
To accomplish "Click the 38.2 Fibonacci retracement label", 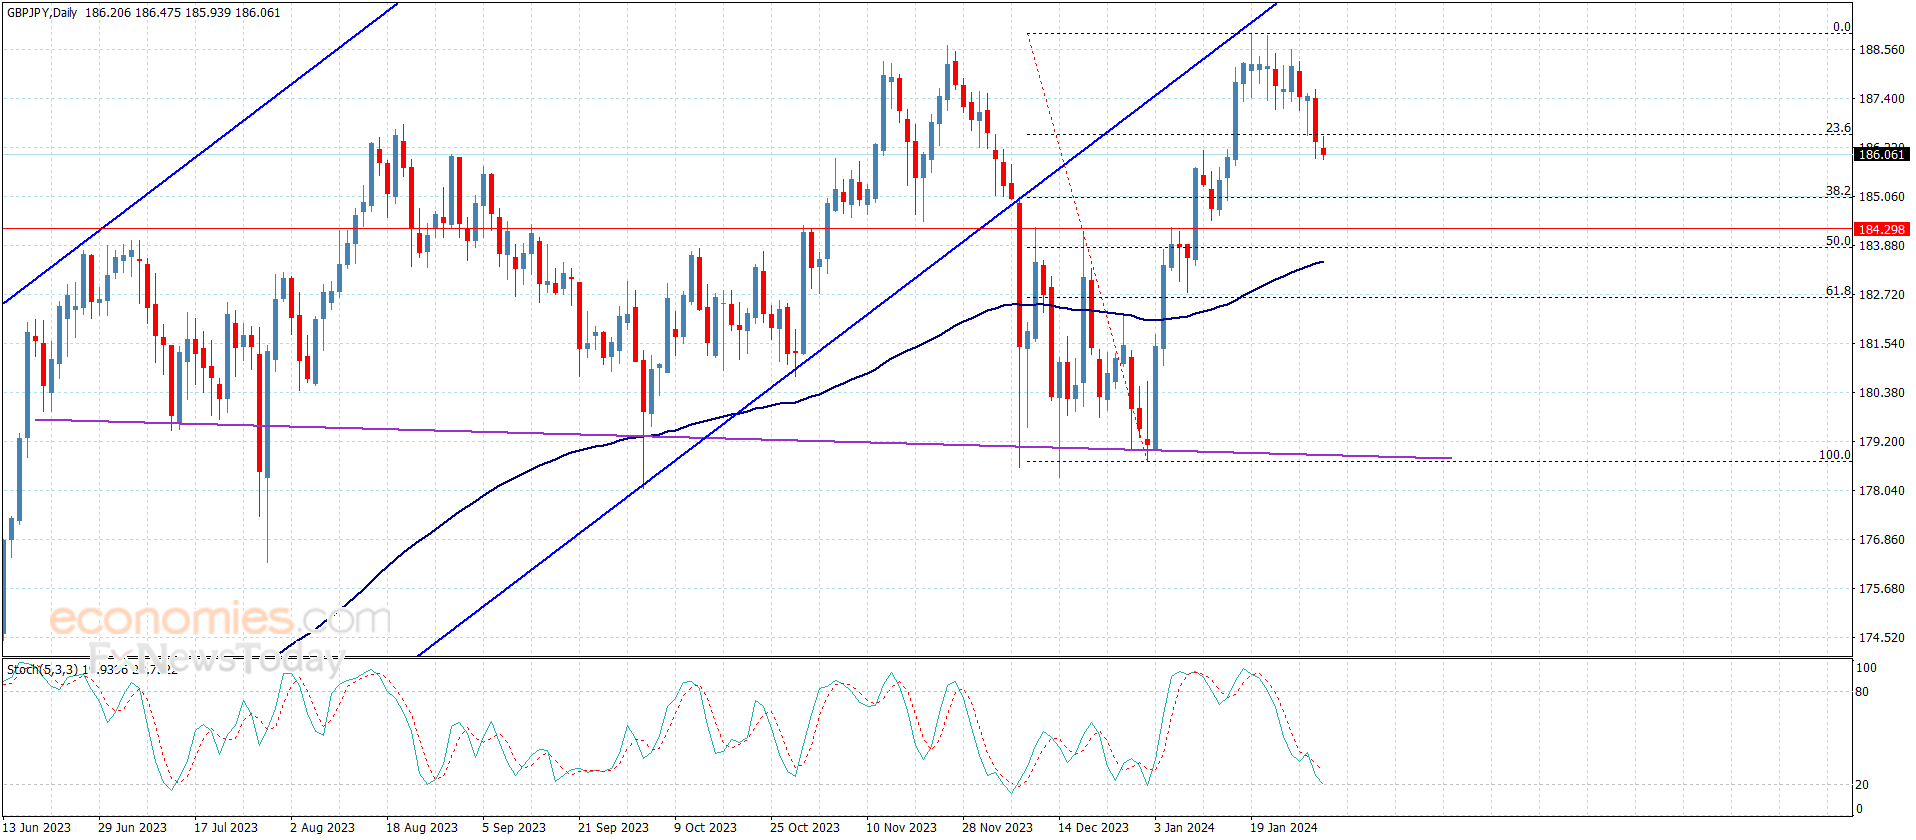I will click(x=1837, y=191).
